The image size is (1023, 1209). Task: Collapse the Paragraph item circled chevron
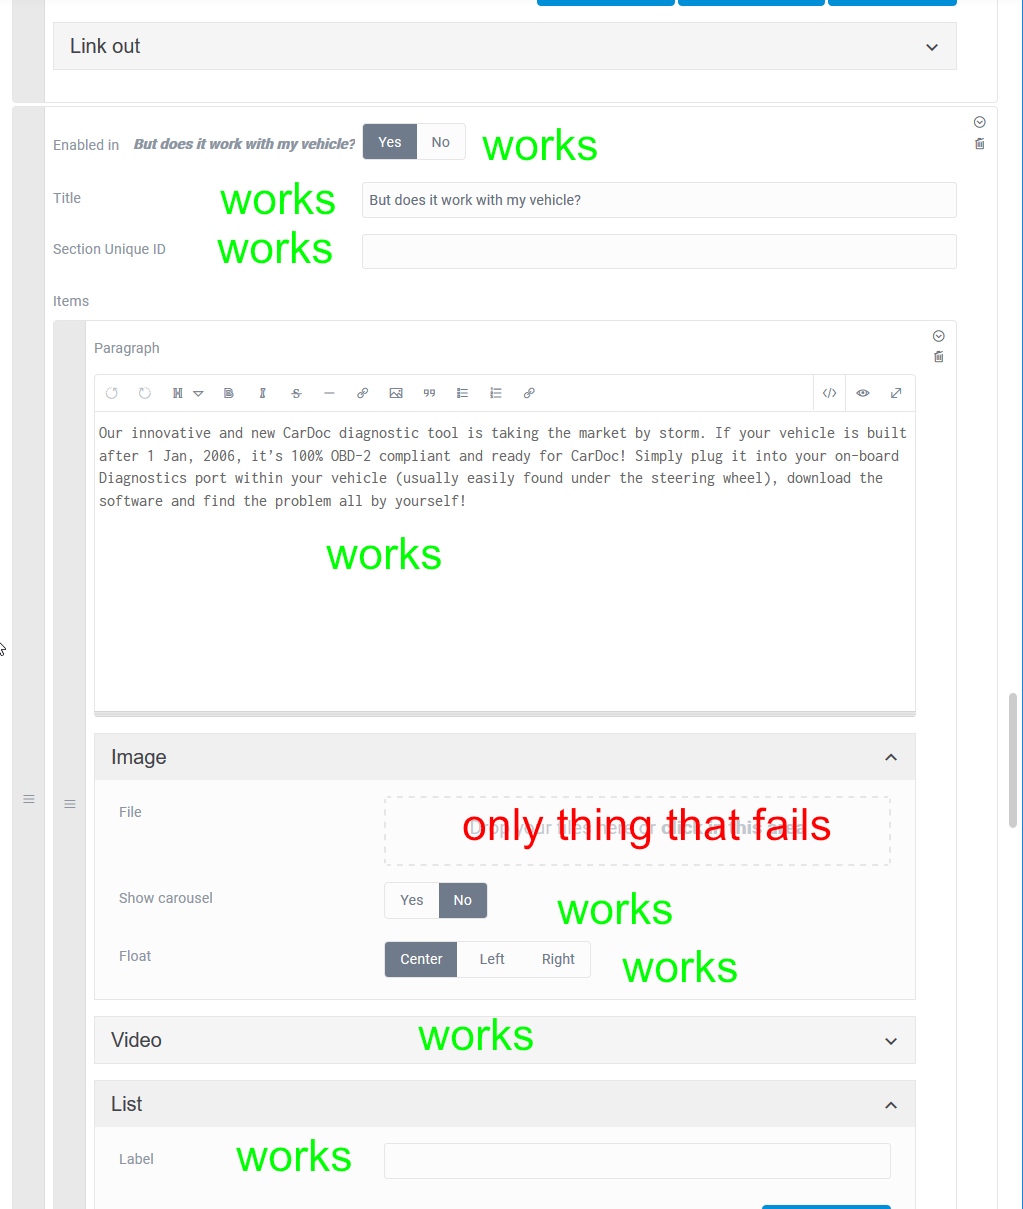(939, 336)
